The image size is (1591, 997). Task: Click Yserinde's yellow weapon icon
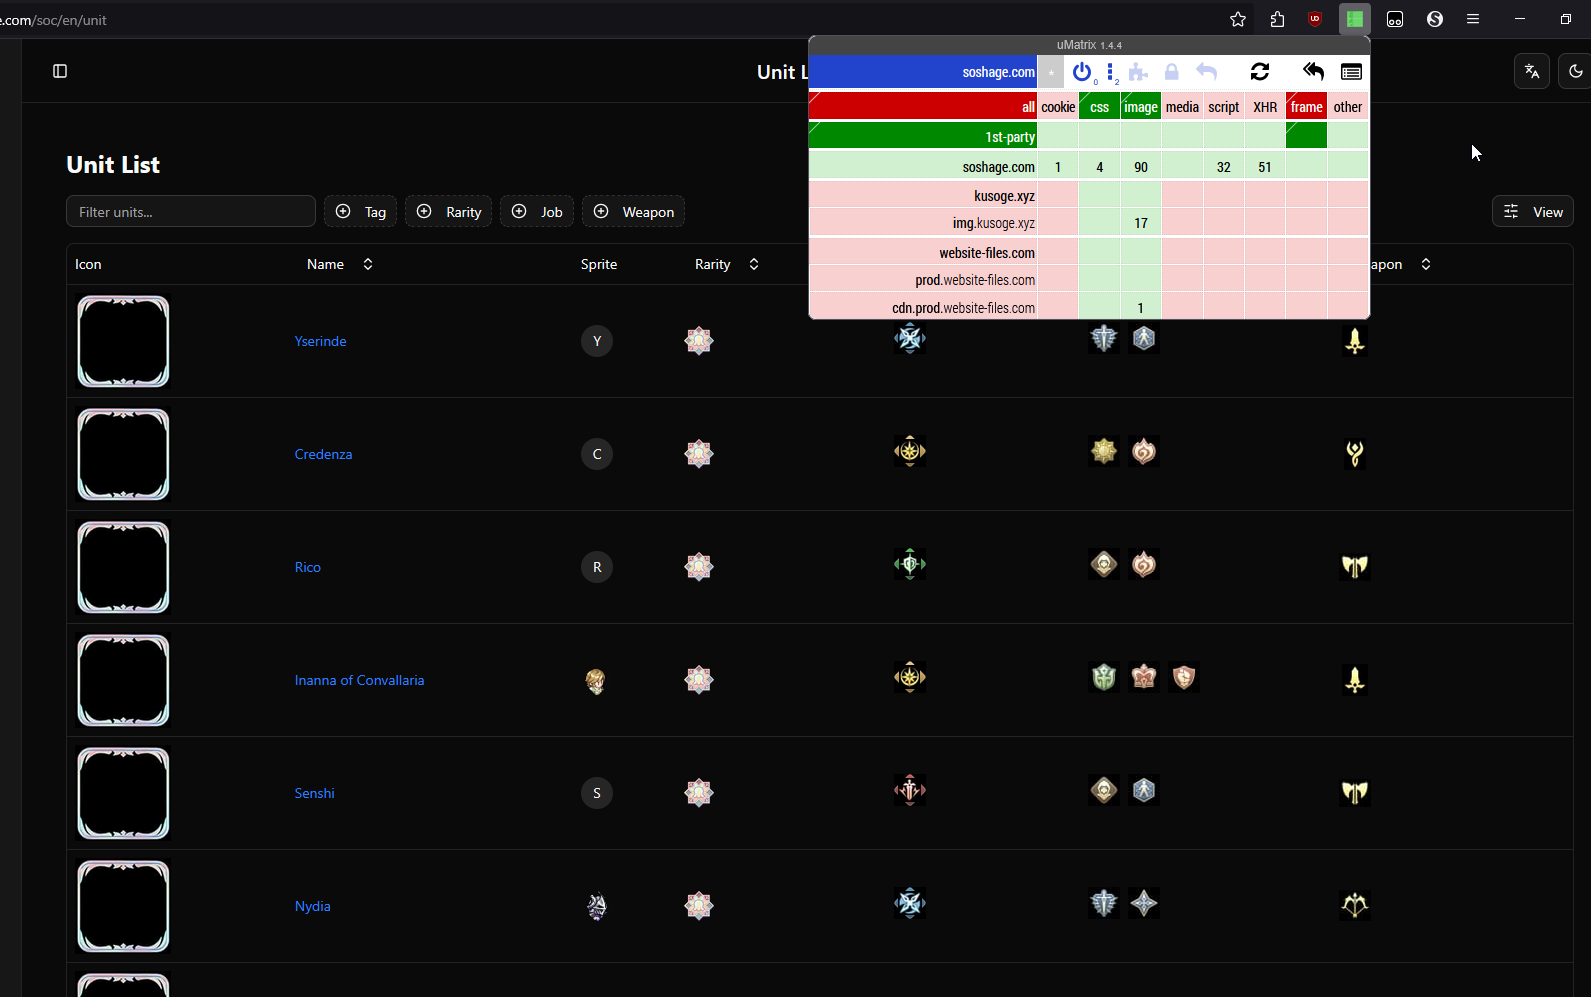(x=1355, y=341)
